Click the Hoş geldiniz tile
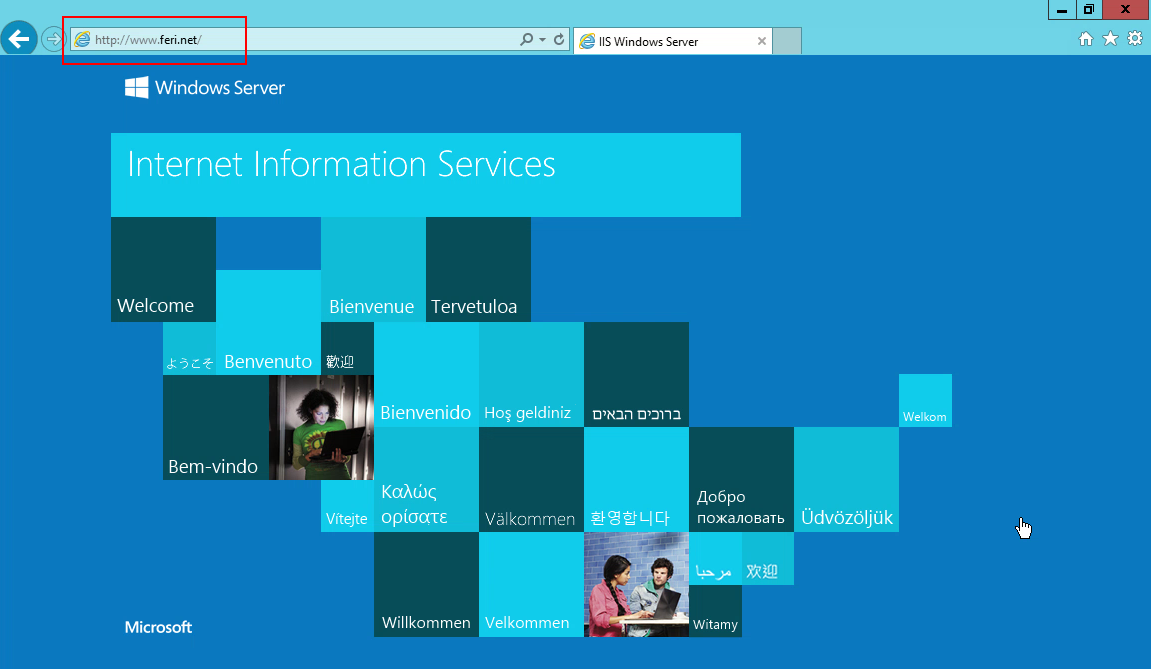This screenshot has height=669, width=1151. pos(531,375)
